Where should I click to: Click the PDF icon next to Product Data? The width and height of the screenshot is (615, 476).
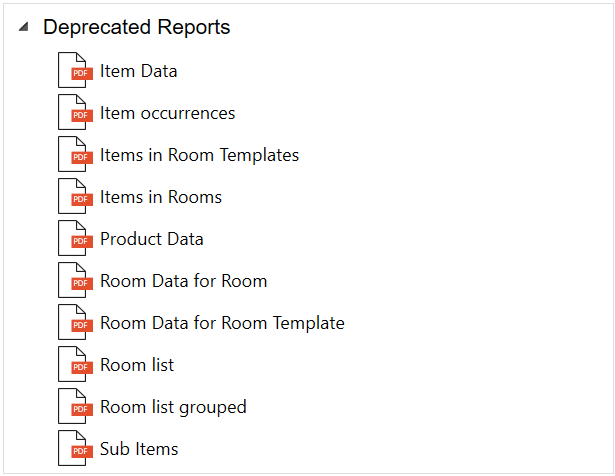point(74,239)
